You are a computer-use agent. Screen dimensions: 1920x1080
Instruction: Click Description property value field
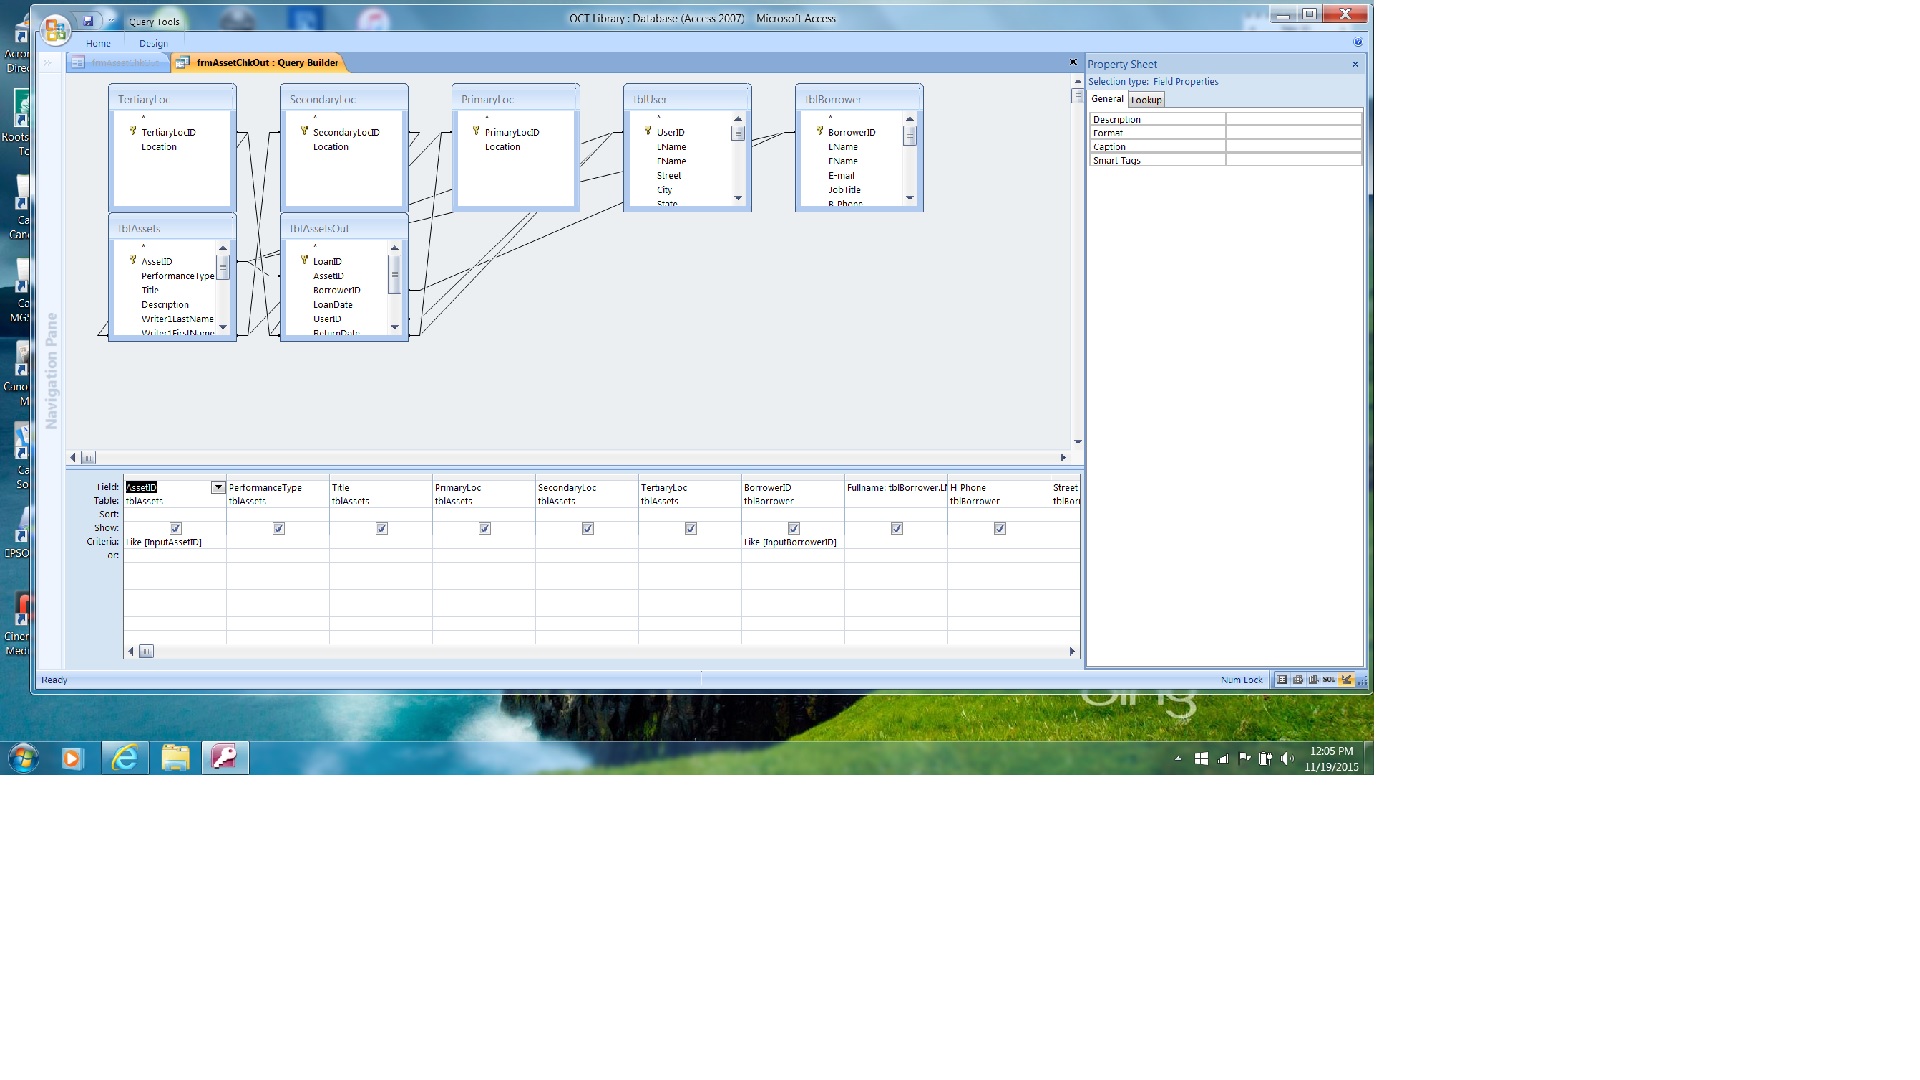(x=1294, y=119)
